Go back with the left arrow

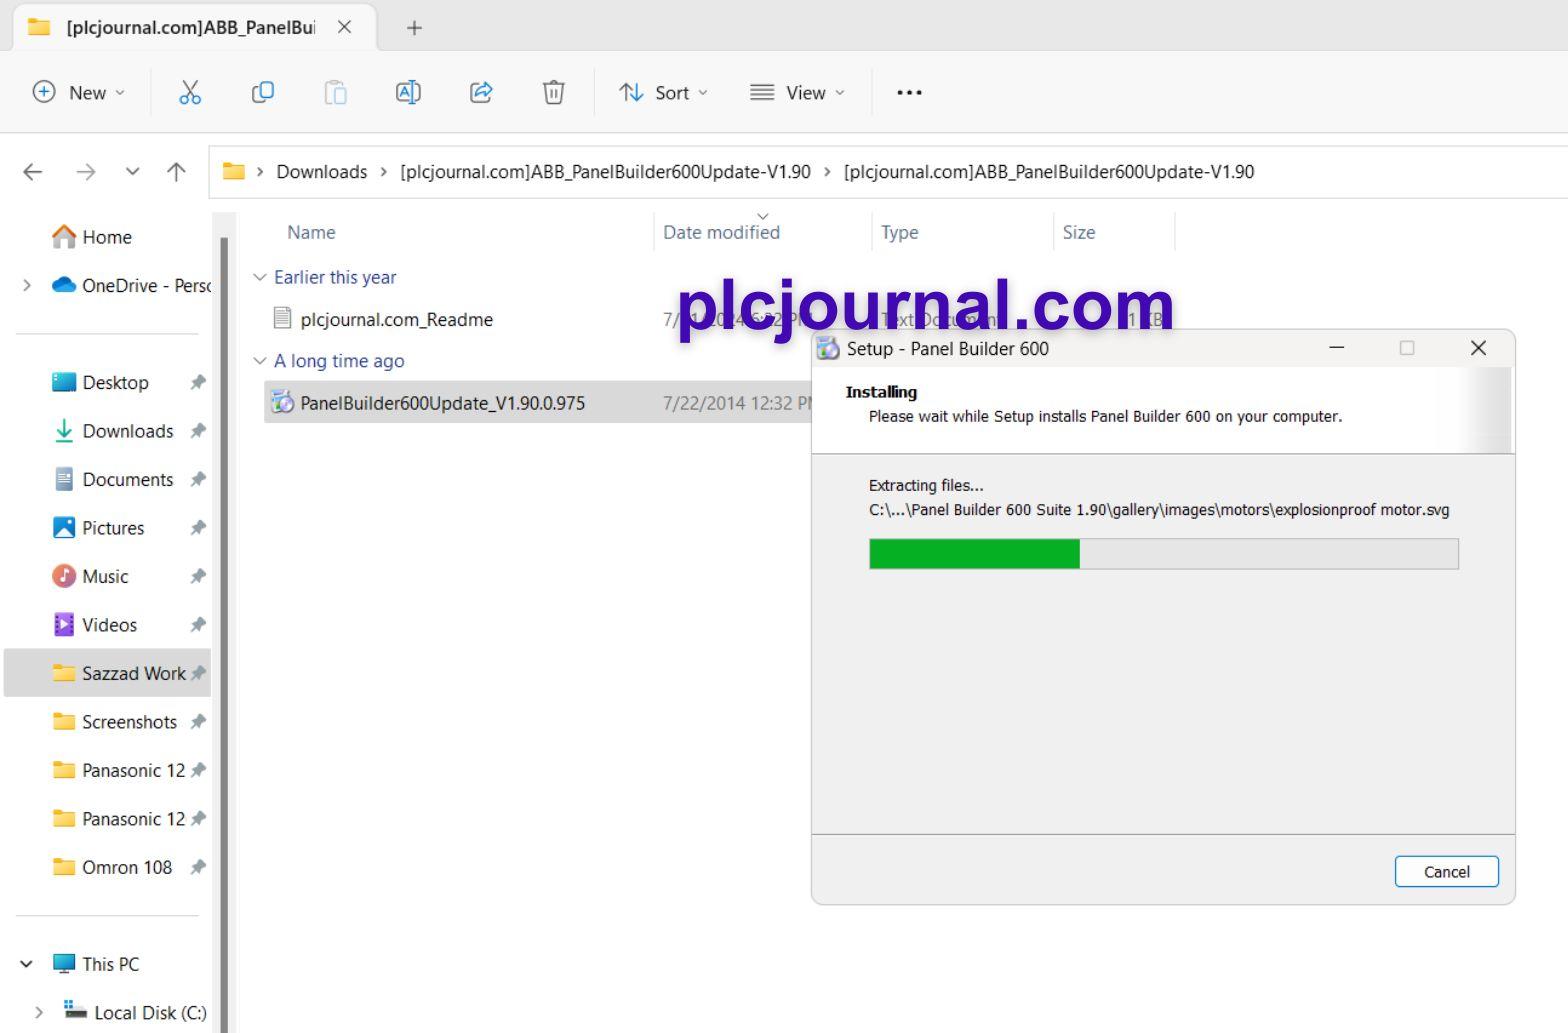33,172
